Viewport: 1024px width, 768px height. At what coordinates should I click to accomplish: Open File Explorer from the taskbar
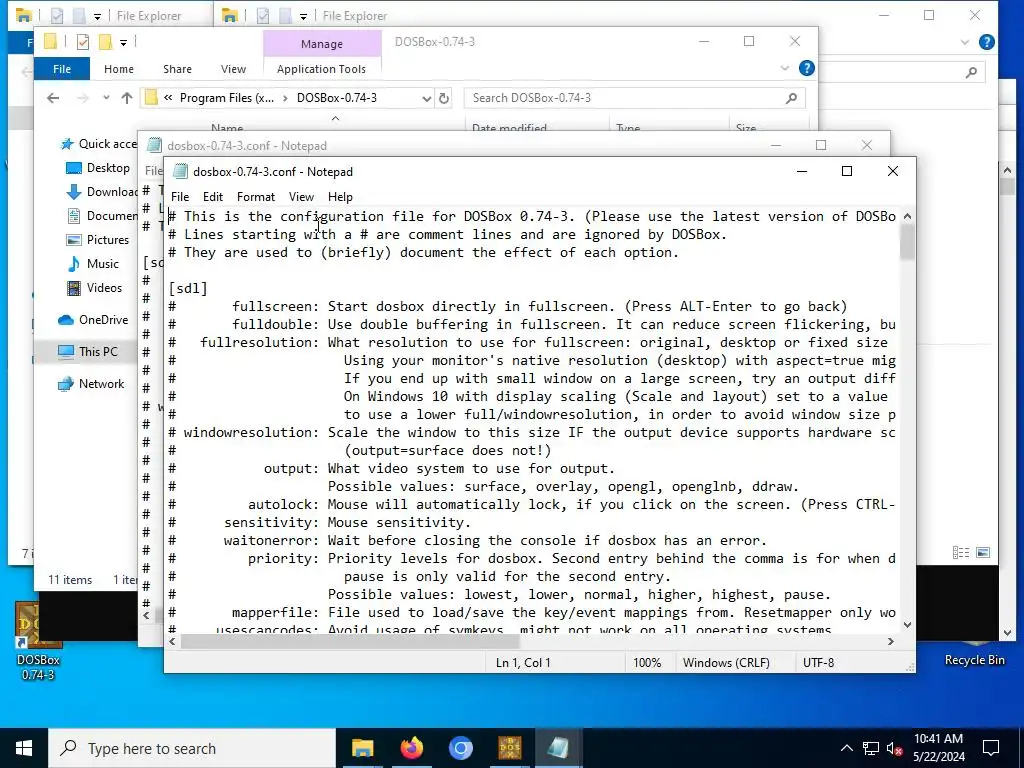point(362,748)
